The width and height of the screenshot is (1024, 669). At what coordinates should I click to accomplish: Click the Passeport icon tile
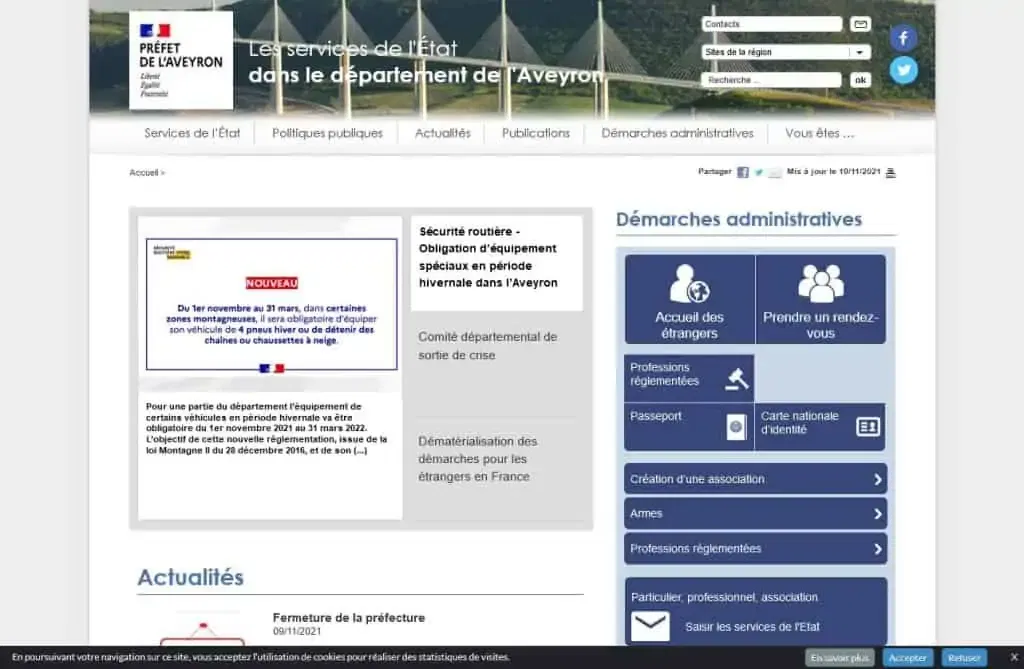(x=689, y=426)
